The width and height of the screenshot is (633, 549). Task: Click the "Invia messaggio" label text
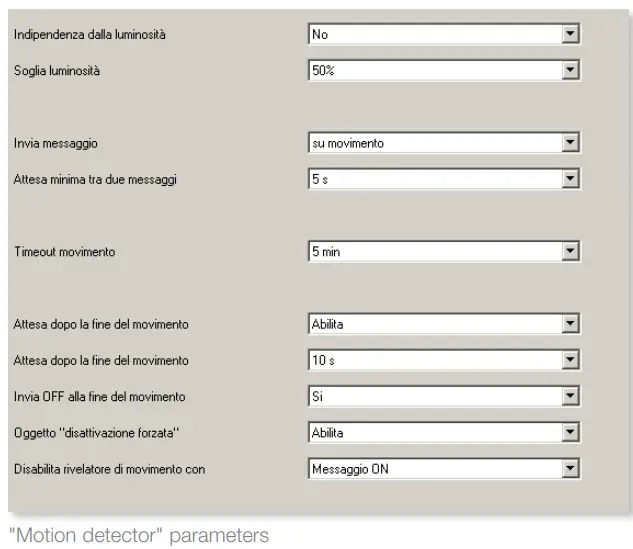coord(55,144)
